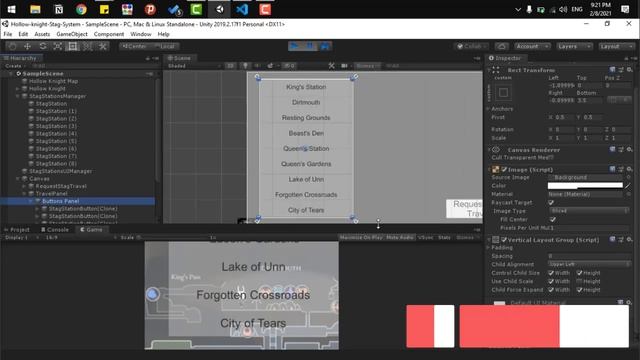This screenshot has width=640, height=360.
Task: Expand the Padding foldout
Action: tap(488, 248)
